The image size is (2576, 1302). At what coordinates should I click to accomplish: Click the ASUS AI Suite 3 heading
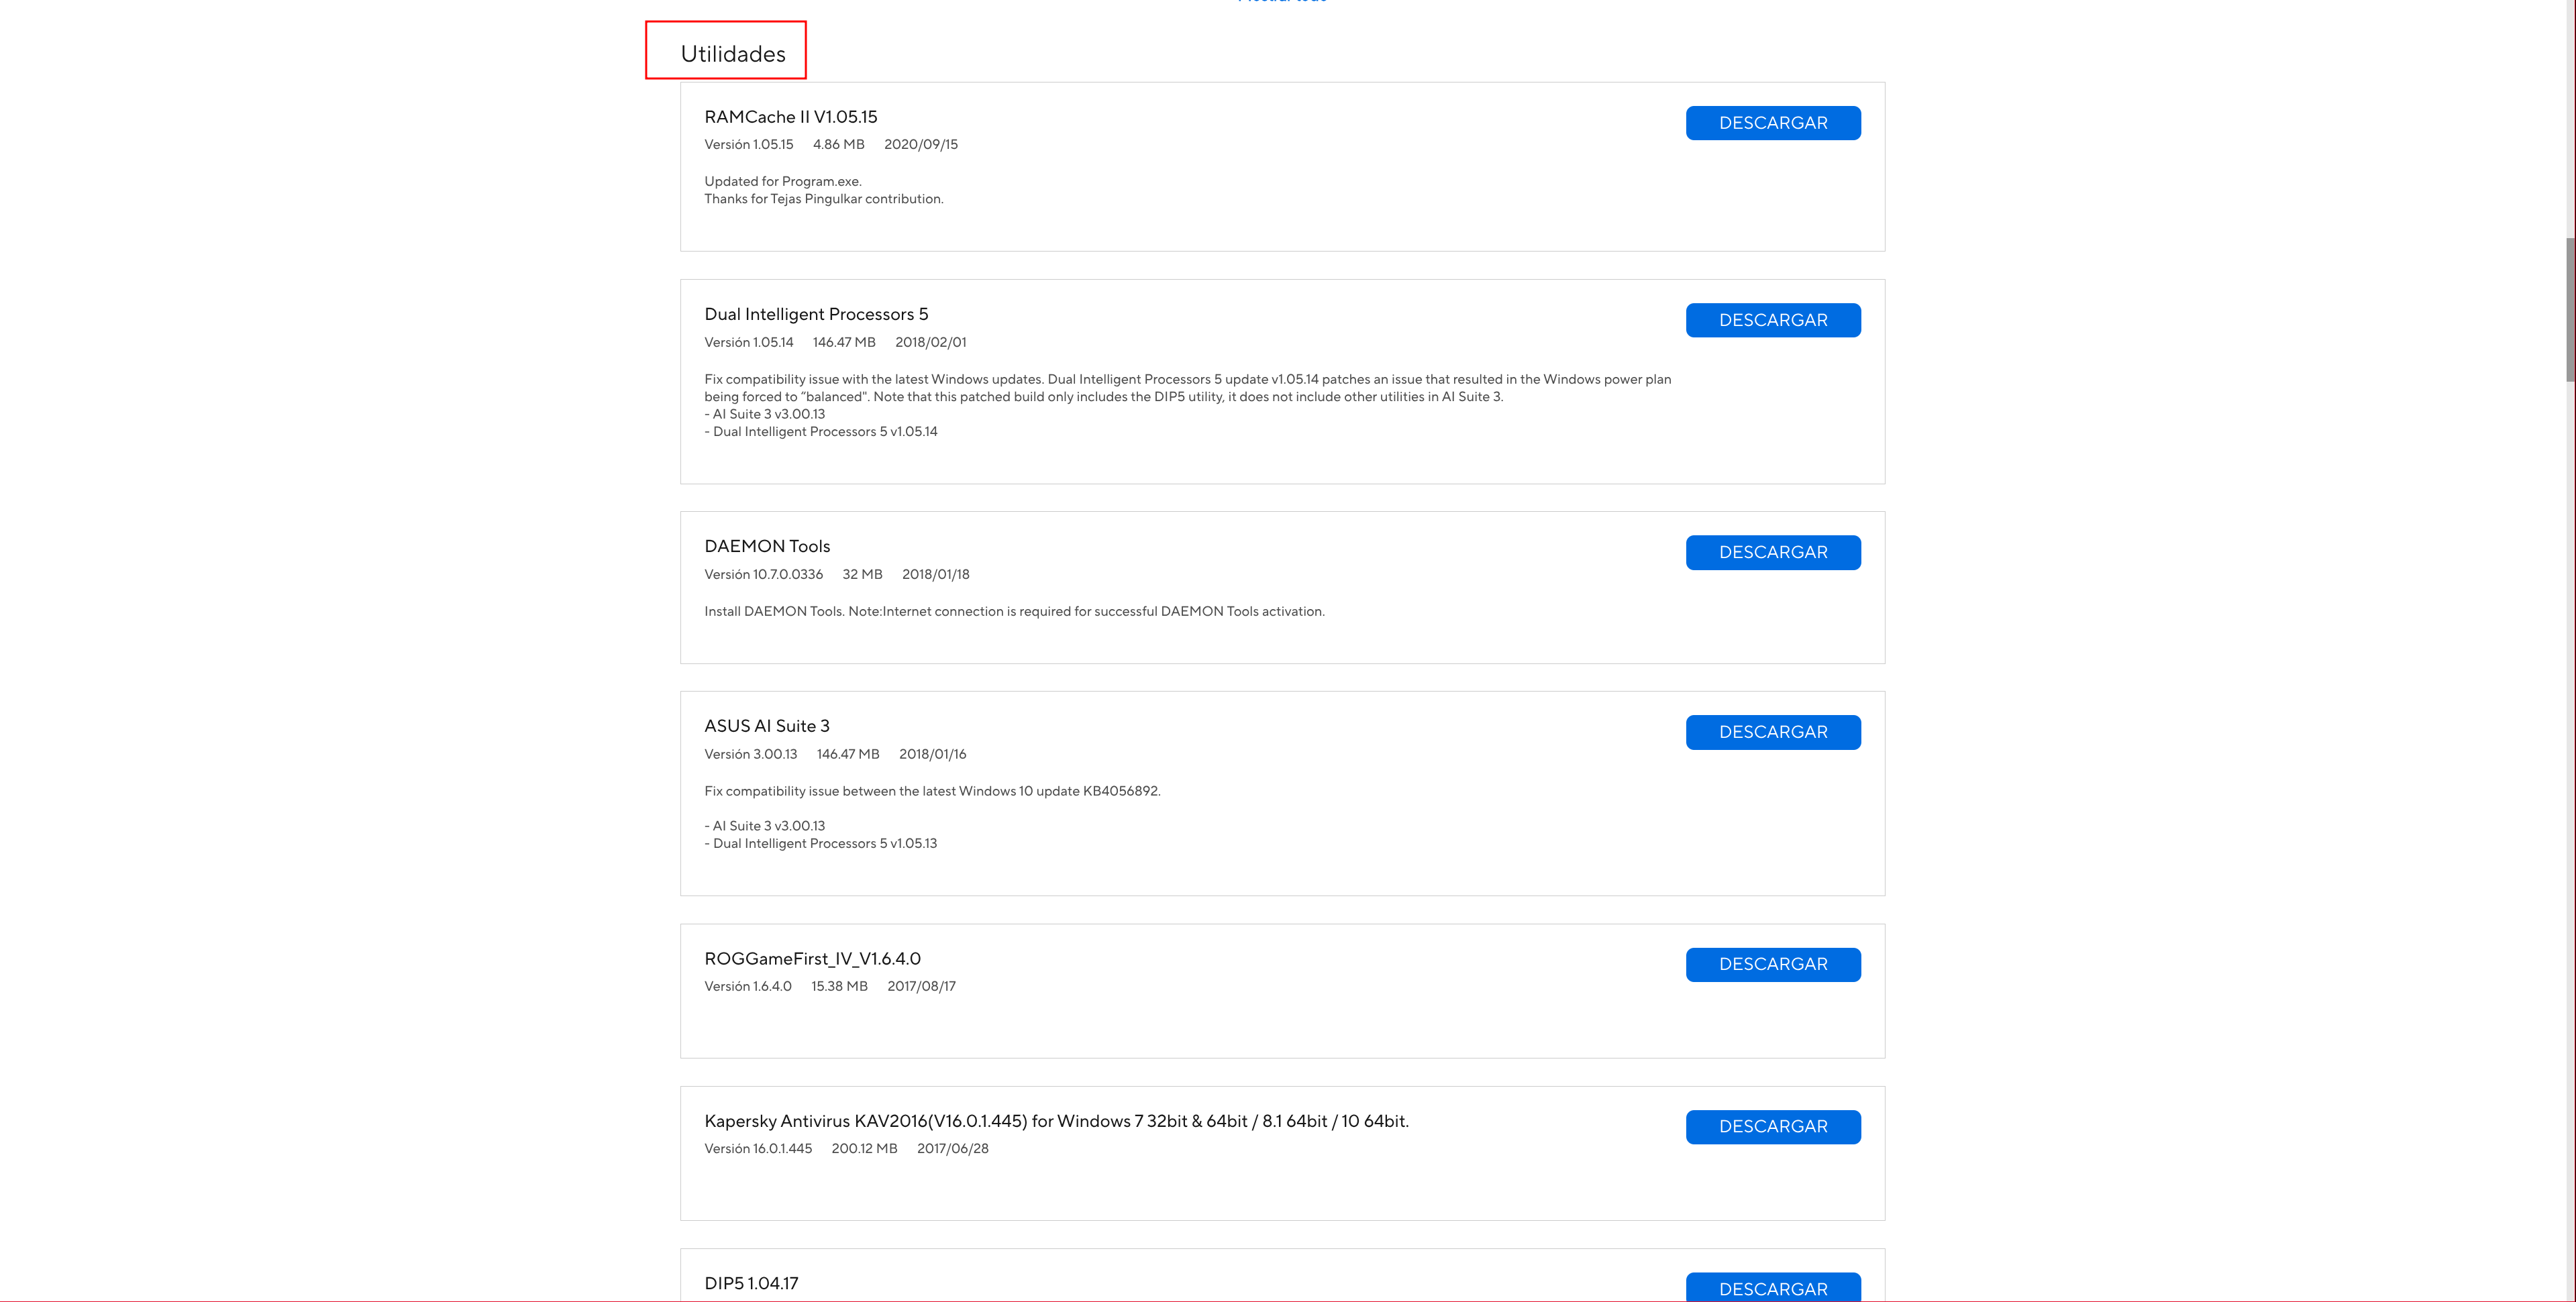coord(767,726)
